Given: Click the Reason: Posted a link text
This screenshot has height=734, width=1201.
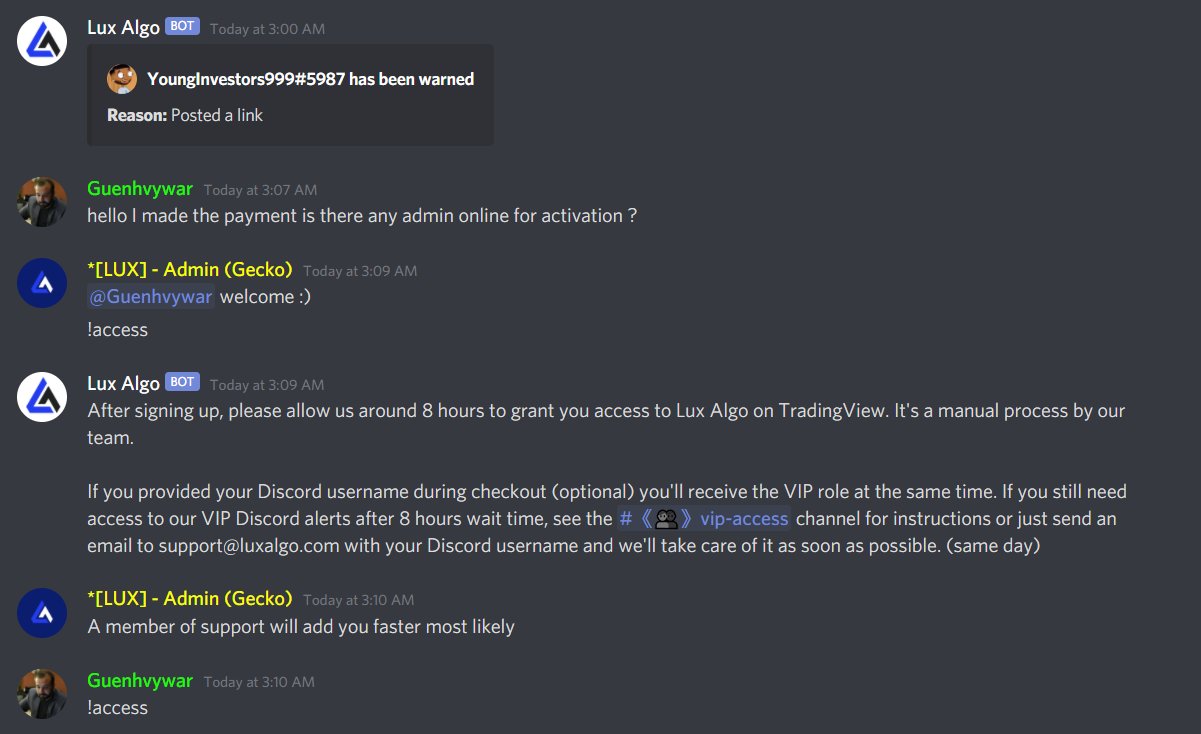Looking at the screenshot, I should (x=185, y=115).
